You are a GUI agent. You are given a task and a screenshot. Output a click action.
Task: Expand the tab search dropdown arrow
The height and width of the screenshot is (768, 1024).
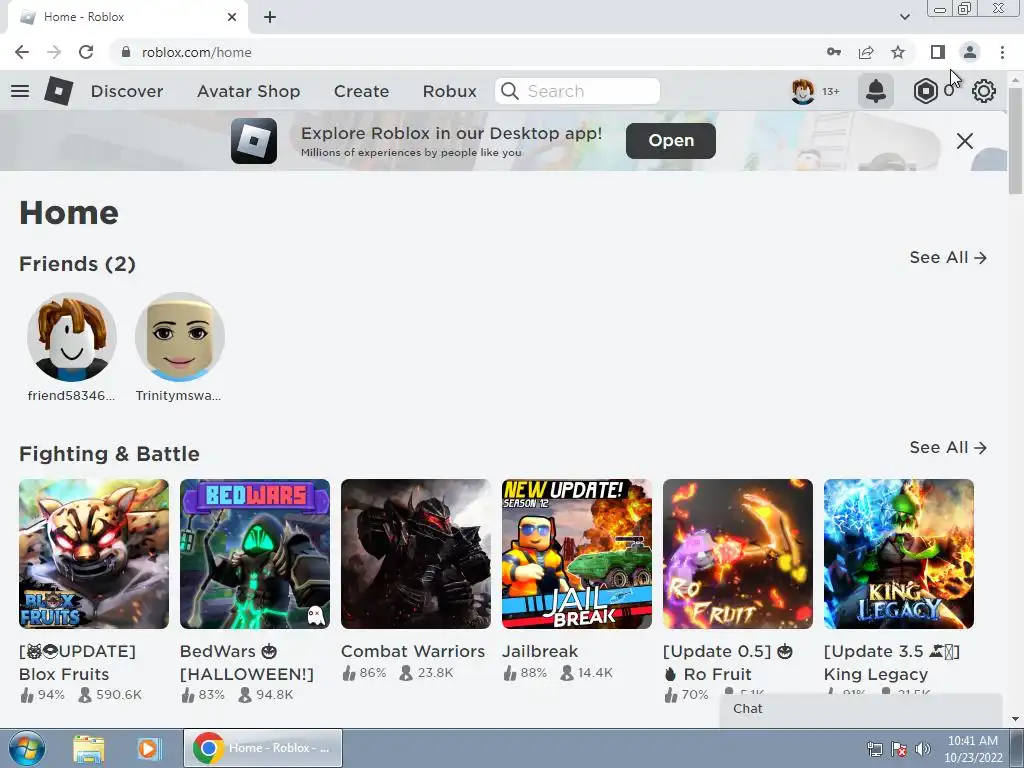904,17
